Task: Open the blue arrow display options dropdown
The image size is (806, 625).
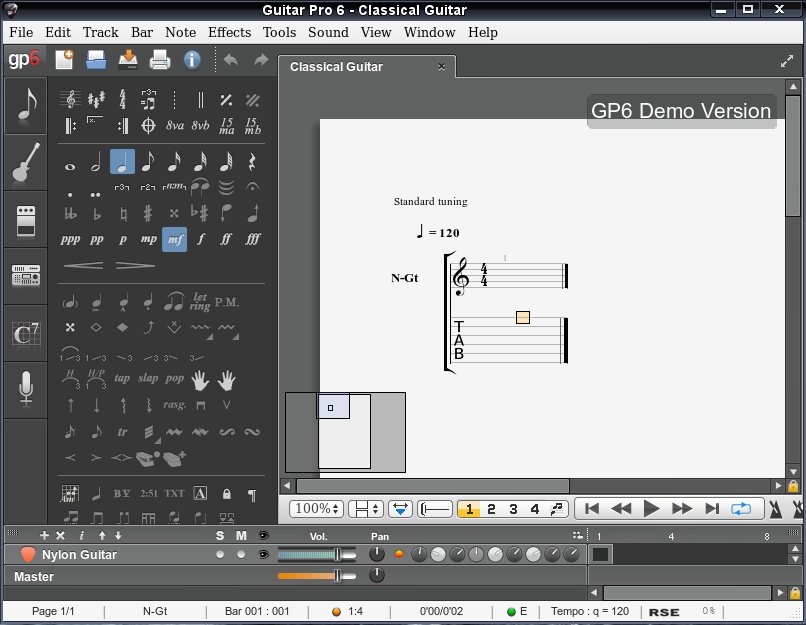Action: point(400,509)
